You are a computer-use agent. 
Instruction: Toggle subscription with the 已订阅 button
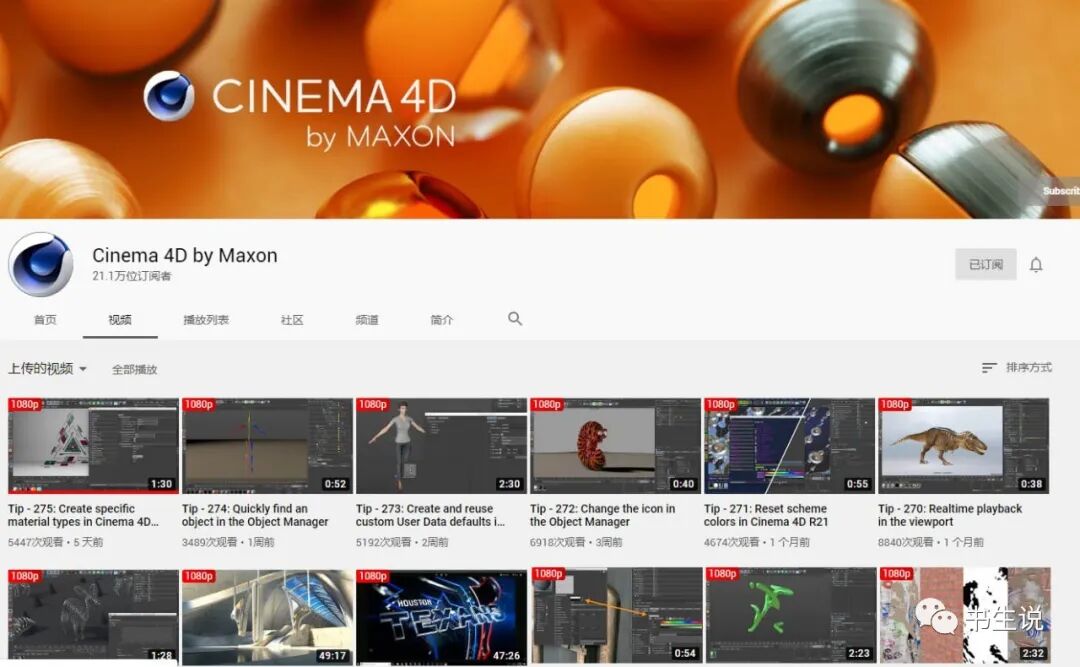point(985,263)
